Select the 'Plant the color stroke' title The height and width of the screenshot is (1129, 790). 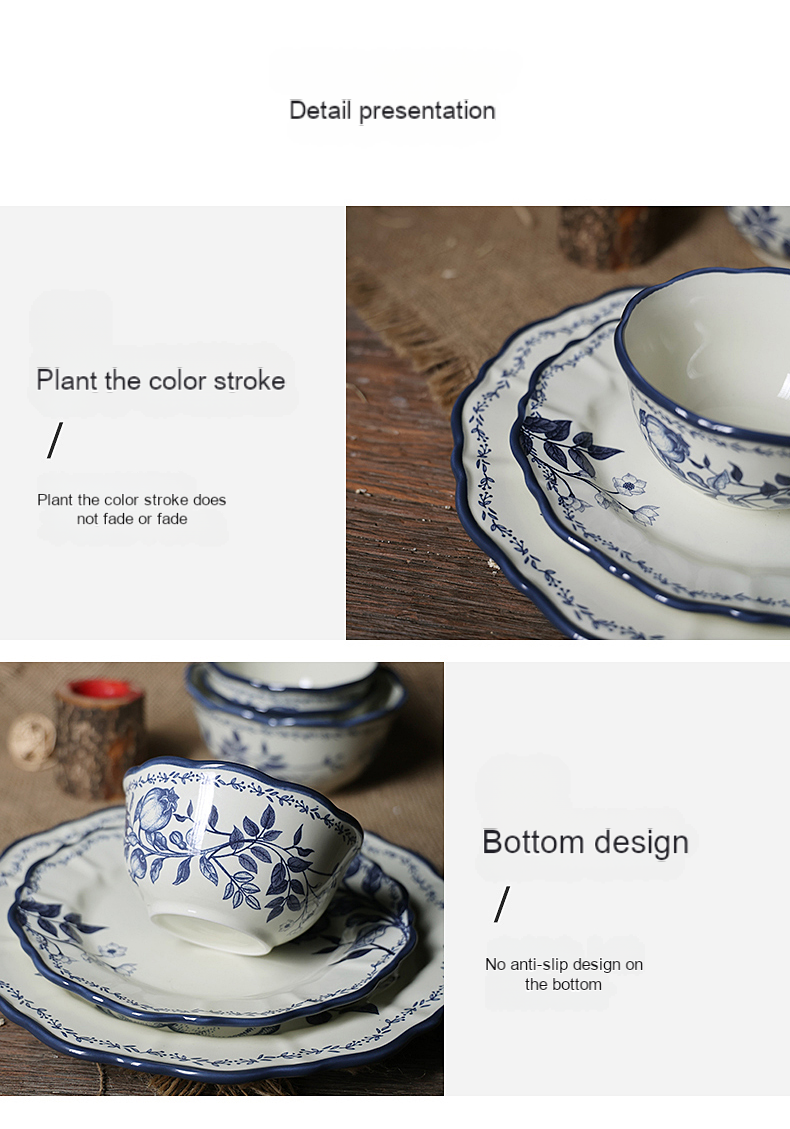coord(161,380)
